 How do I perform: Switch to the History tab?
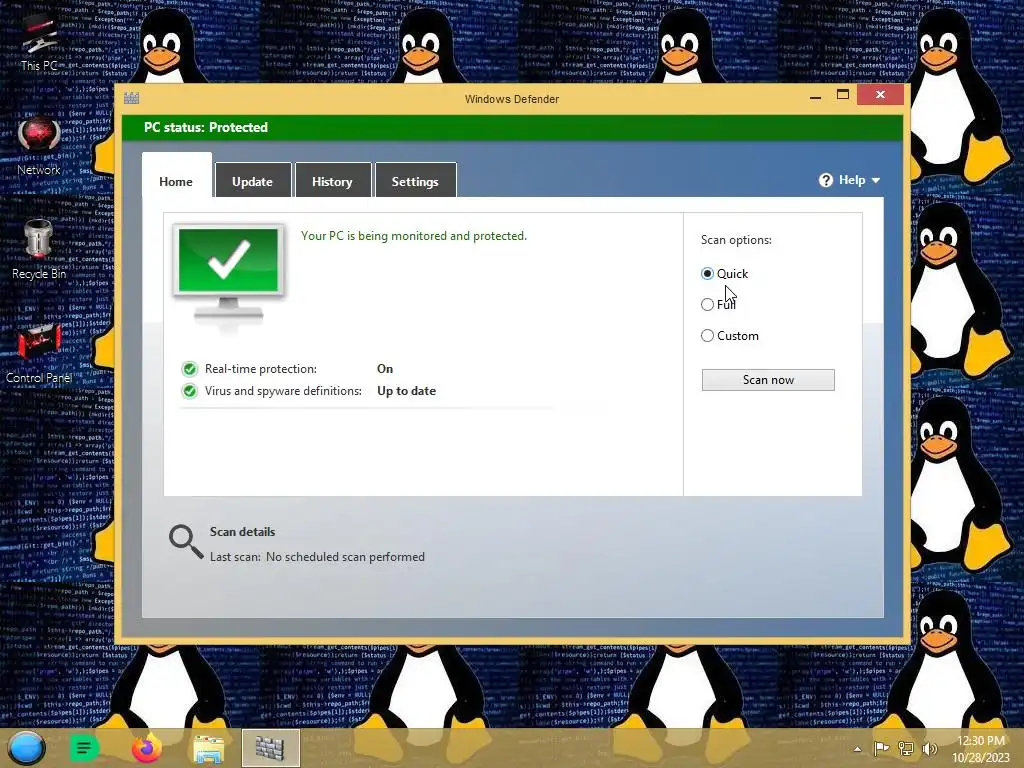pyautogui.click(x=332, y=182)
